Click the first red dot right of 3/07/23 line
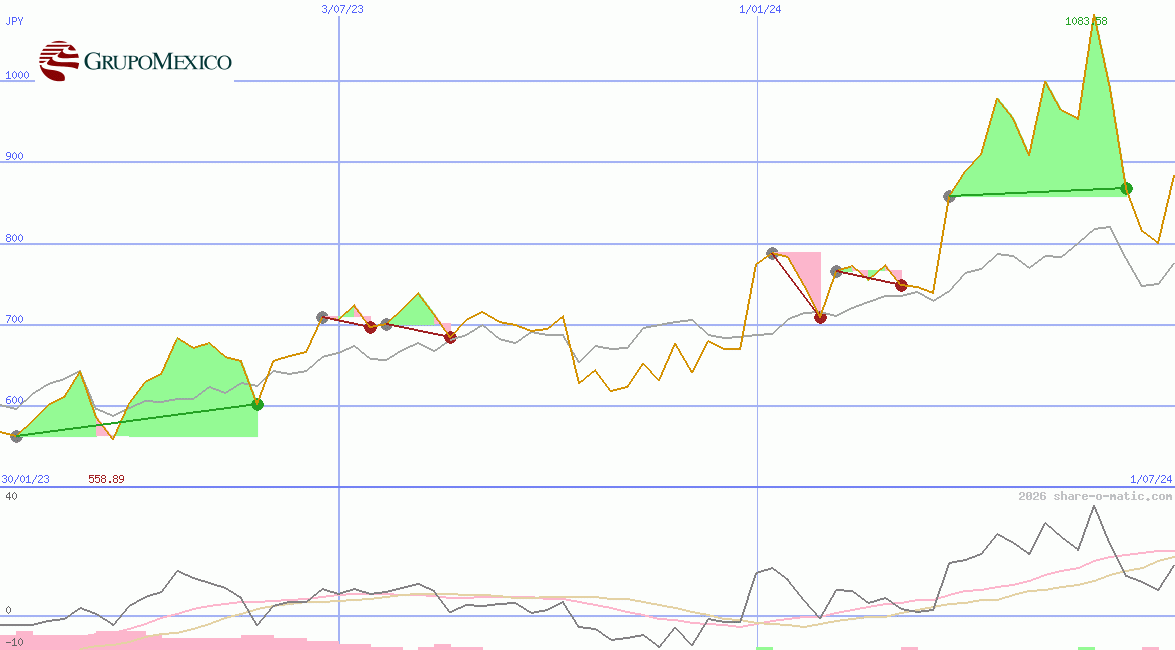 pos(371,327)
